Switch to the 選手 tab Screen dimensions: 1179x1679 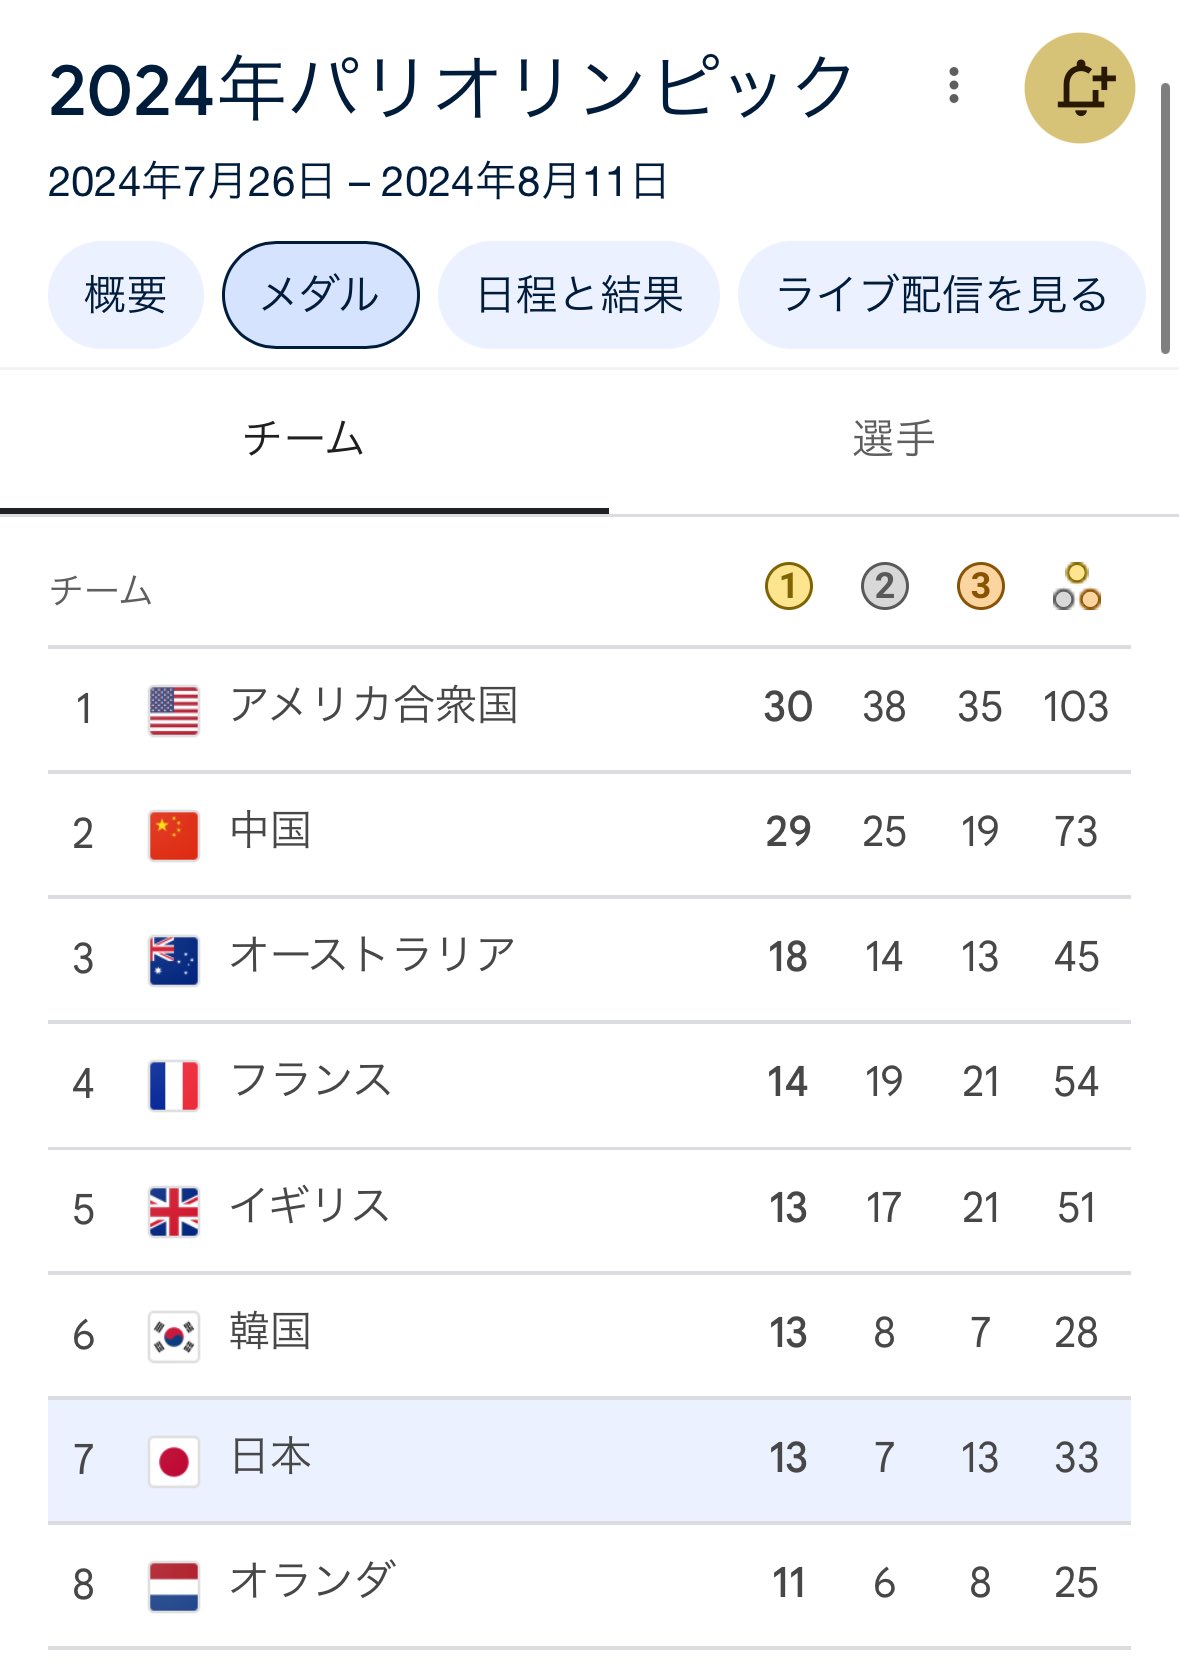point(893,440)
